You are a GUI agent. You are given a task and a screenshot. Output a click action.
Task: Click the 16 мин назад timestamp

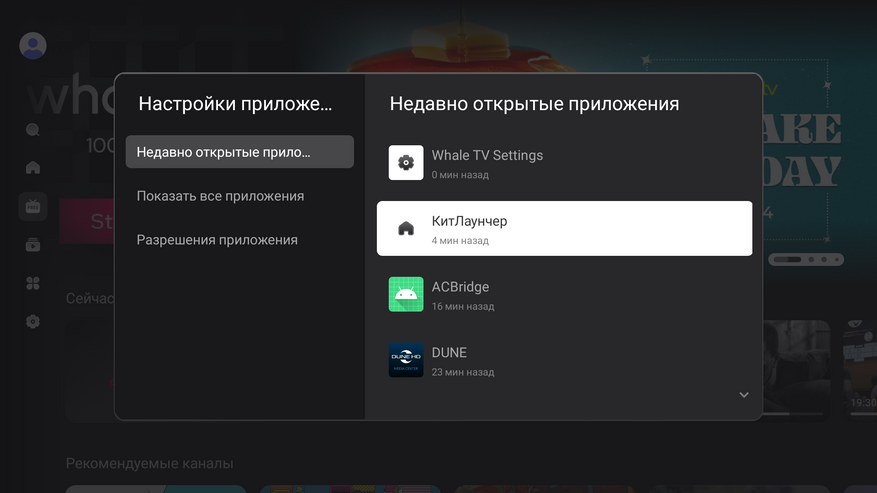(463, 306)
